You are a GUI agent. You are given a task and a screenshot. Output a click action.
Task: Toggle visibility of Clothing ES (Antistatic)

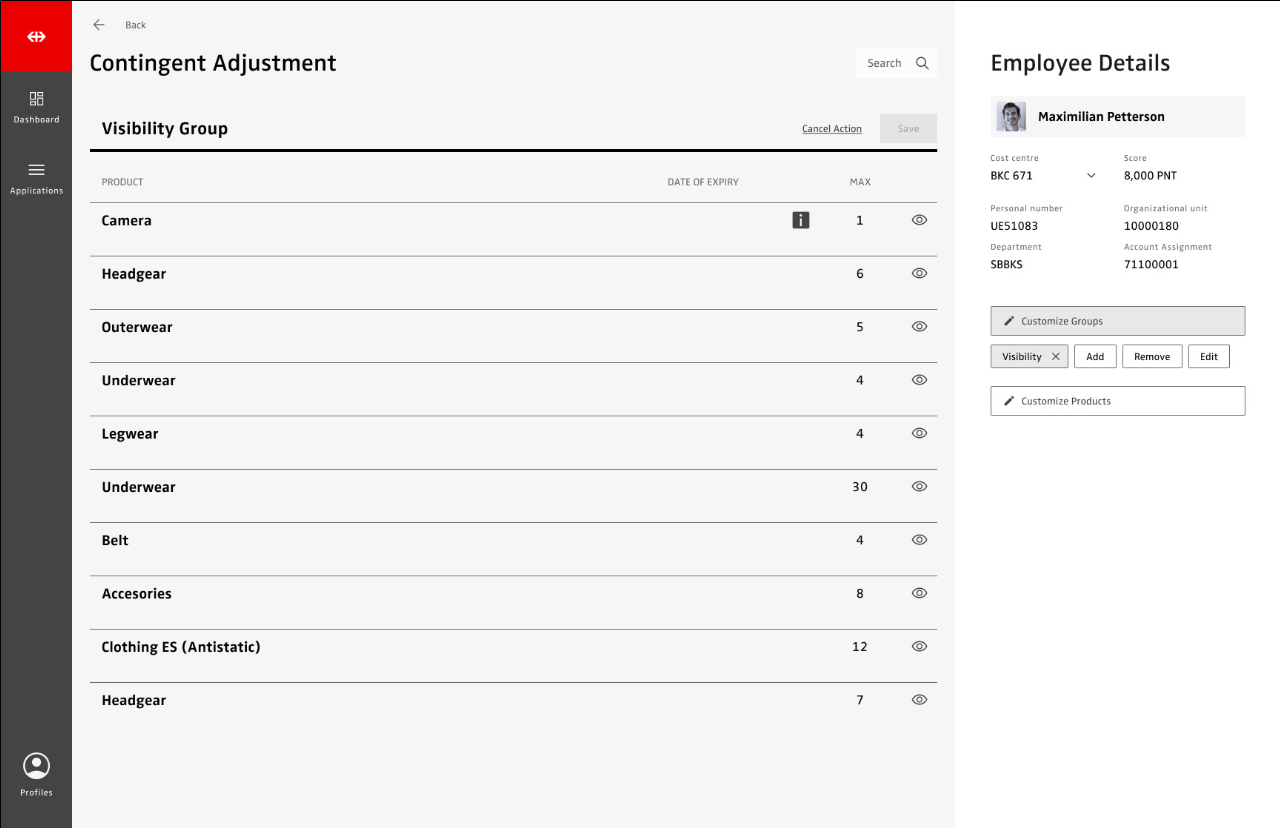tap(919, 647)
